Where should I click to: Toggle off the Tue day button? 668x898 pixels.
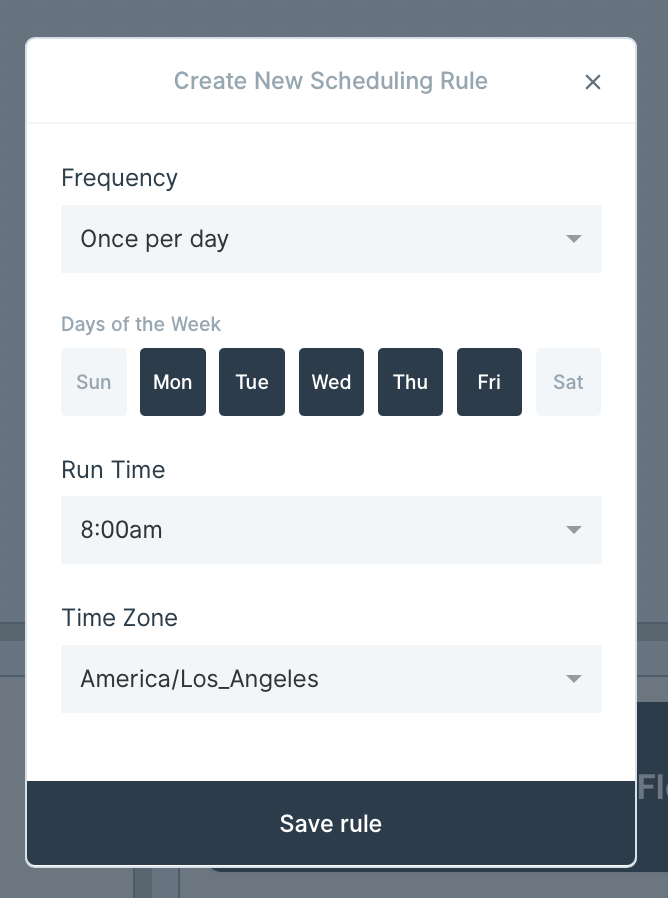(252, 382)
